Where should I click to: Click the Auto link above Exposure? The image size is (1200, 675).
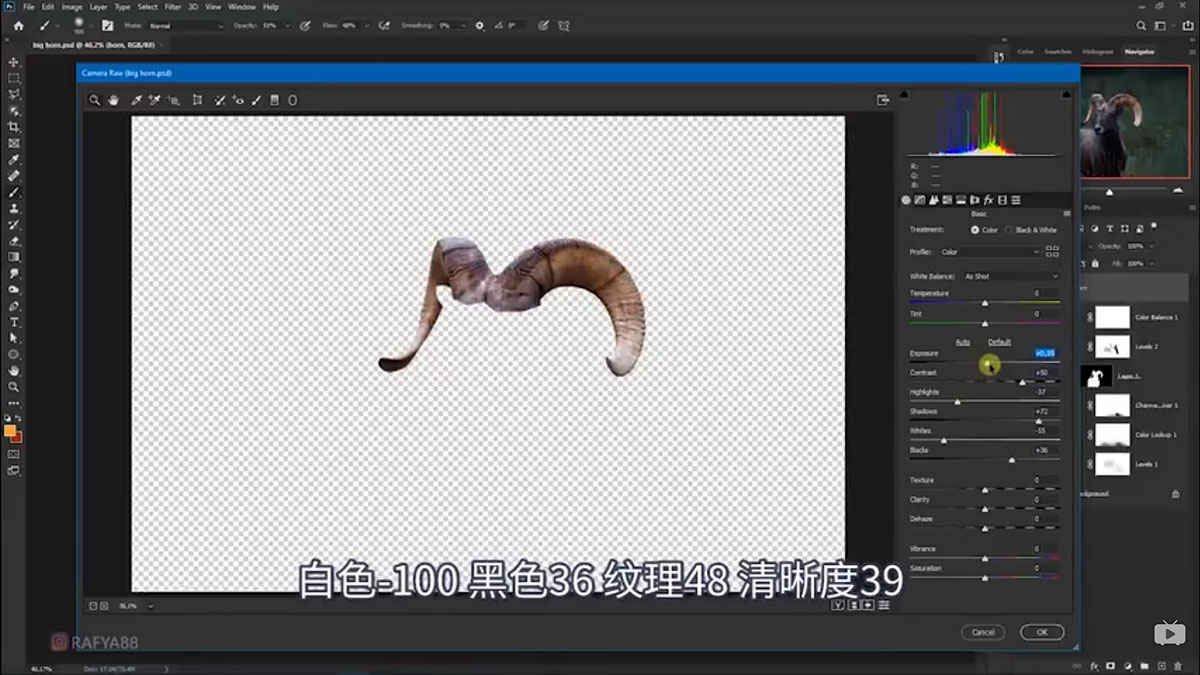coord(963,342)
